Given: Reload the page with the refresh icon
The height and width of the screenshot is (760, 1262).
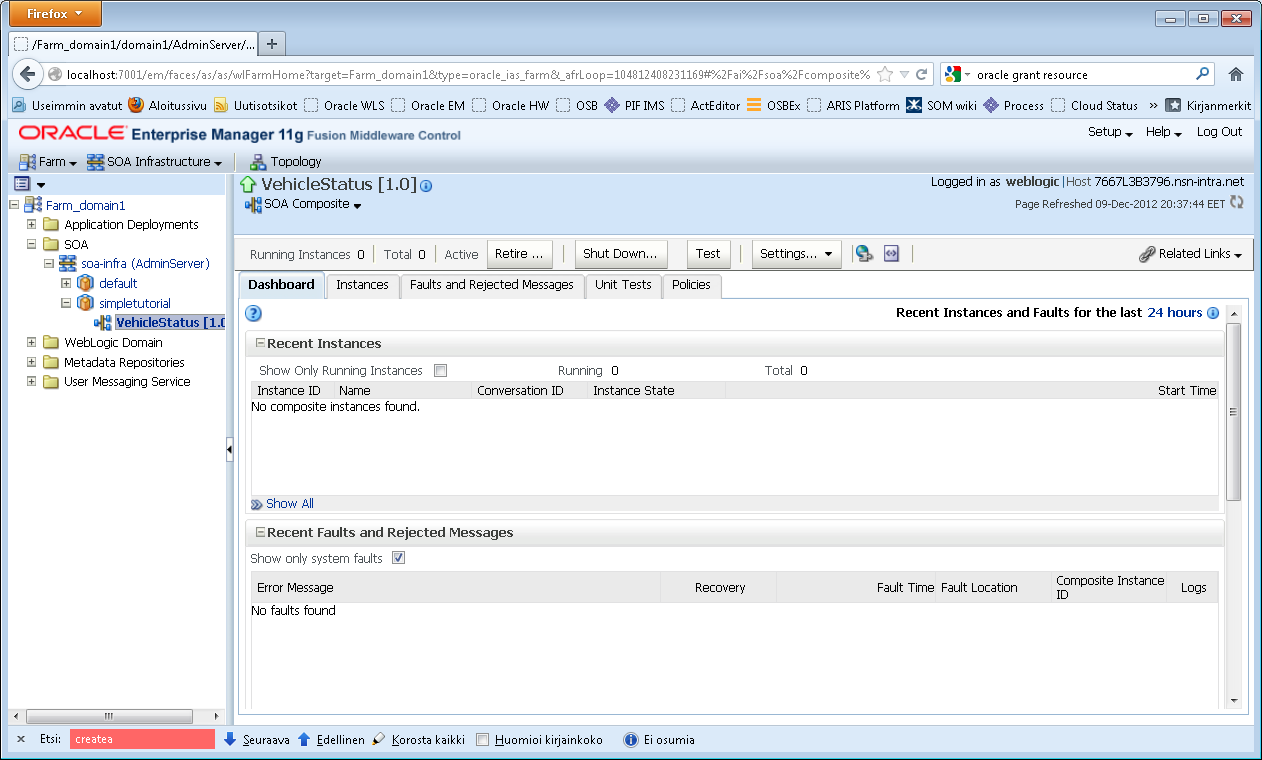Looking at the screenshot, I should pos(921,74).
